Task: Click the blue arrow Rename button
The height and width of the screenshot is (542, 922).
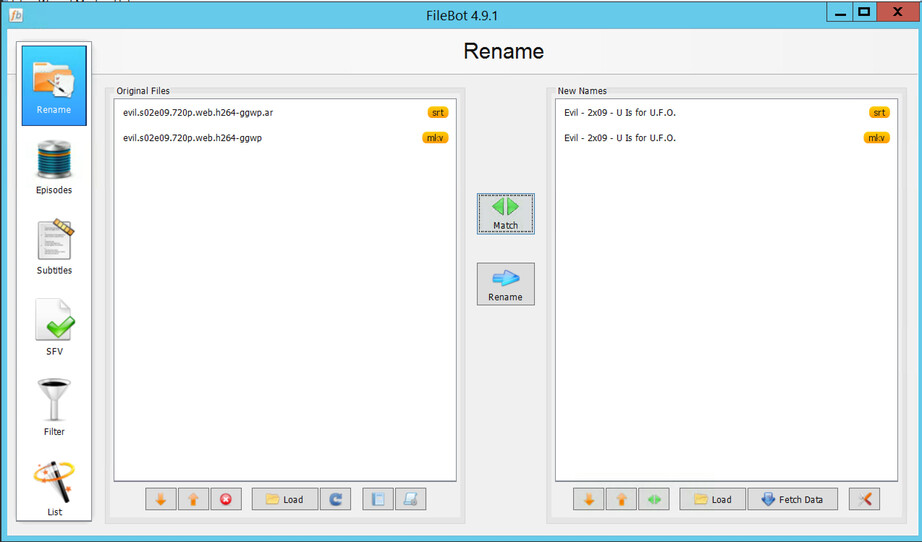Action: [x=506, y=284]
